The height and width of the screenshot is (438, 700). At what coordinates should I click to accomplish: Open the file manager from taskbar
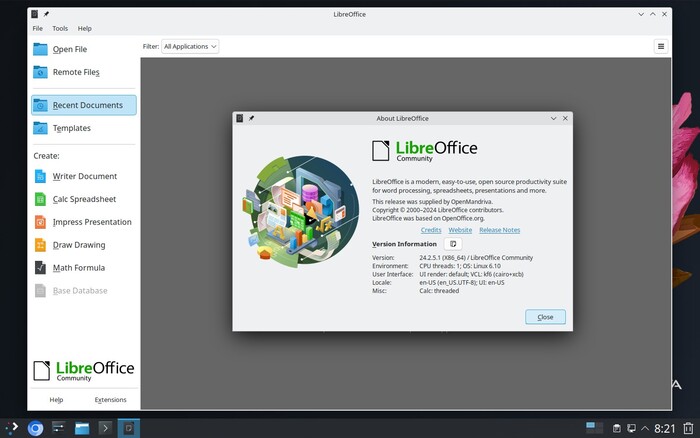(82, 428)
